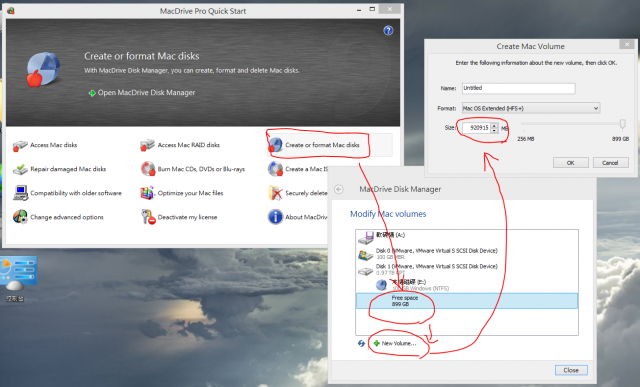Open the Control Panel desktop icon

click(x=18, y=279)
